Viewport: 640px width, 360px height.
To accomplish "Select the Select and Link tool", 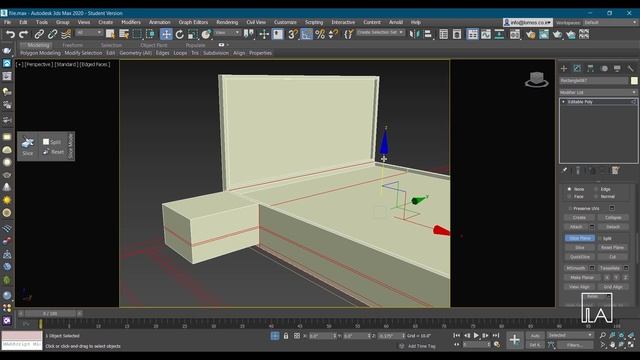I will point(39,34).
